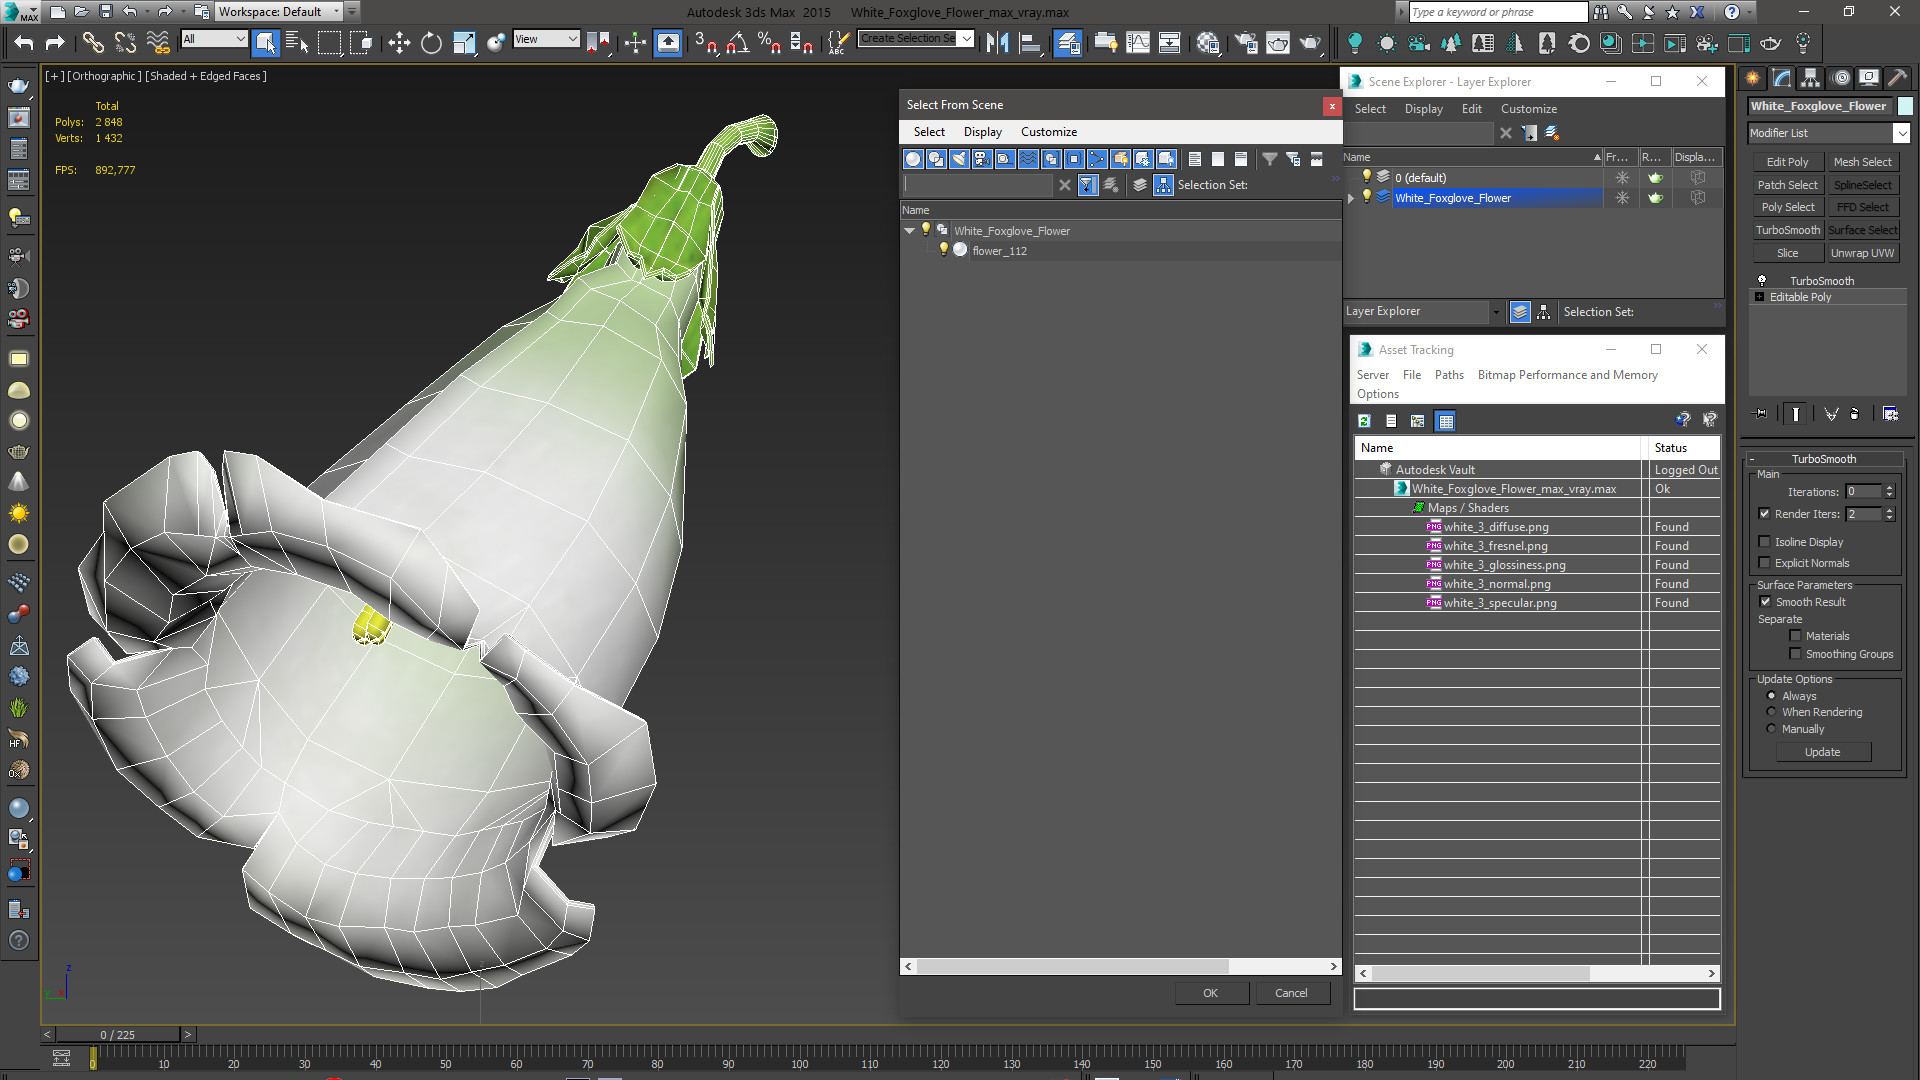Uncheck the Smooth Result checkbox
This screenshot has height=1080, width=1920.
coord(1765,602)
